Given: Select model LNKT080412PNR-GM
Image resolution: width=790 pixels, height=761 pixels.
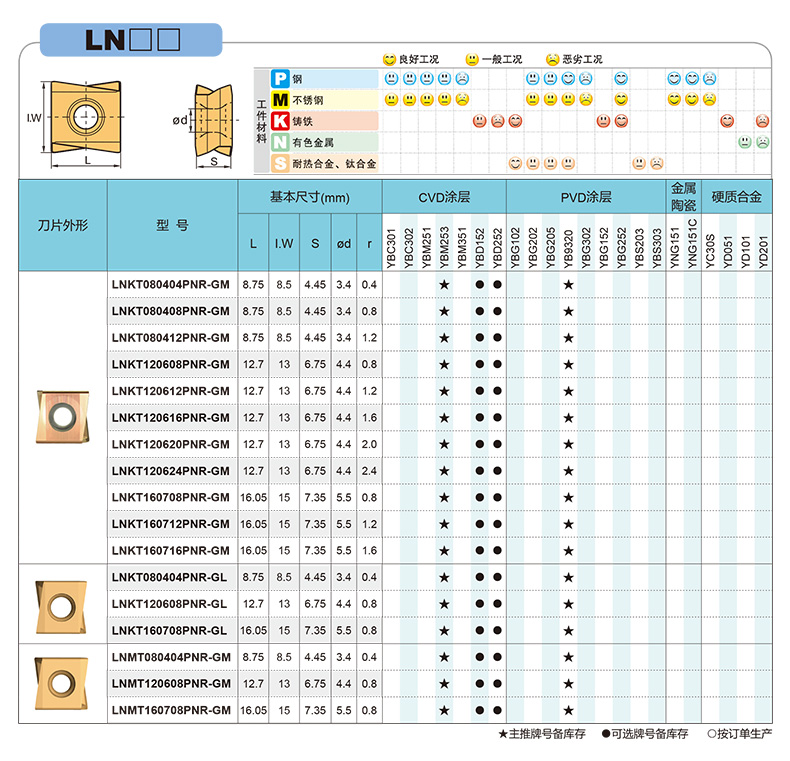Looking at the screenshot, I should pyautogui.click(x=171, y=338).
